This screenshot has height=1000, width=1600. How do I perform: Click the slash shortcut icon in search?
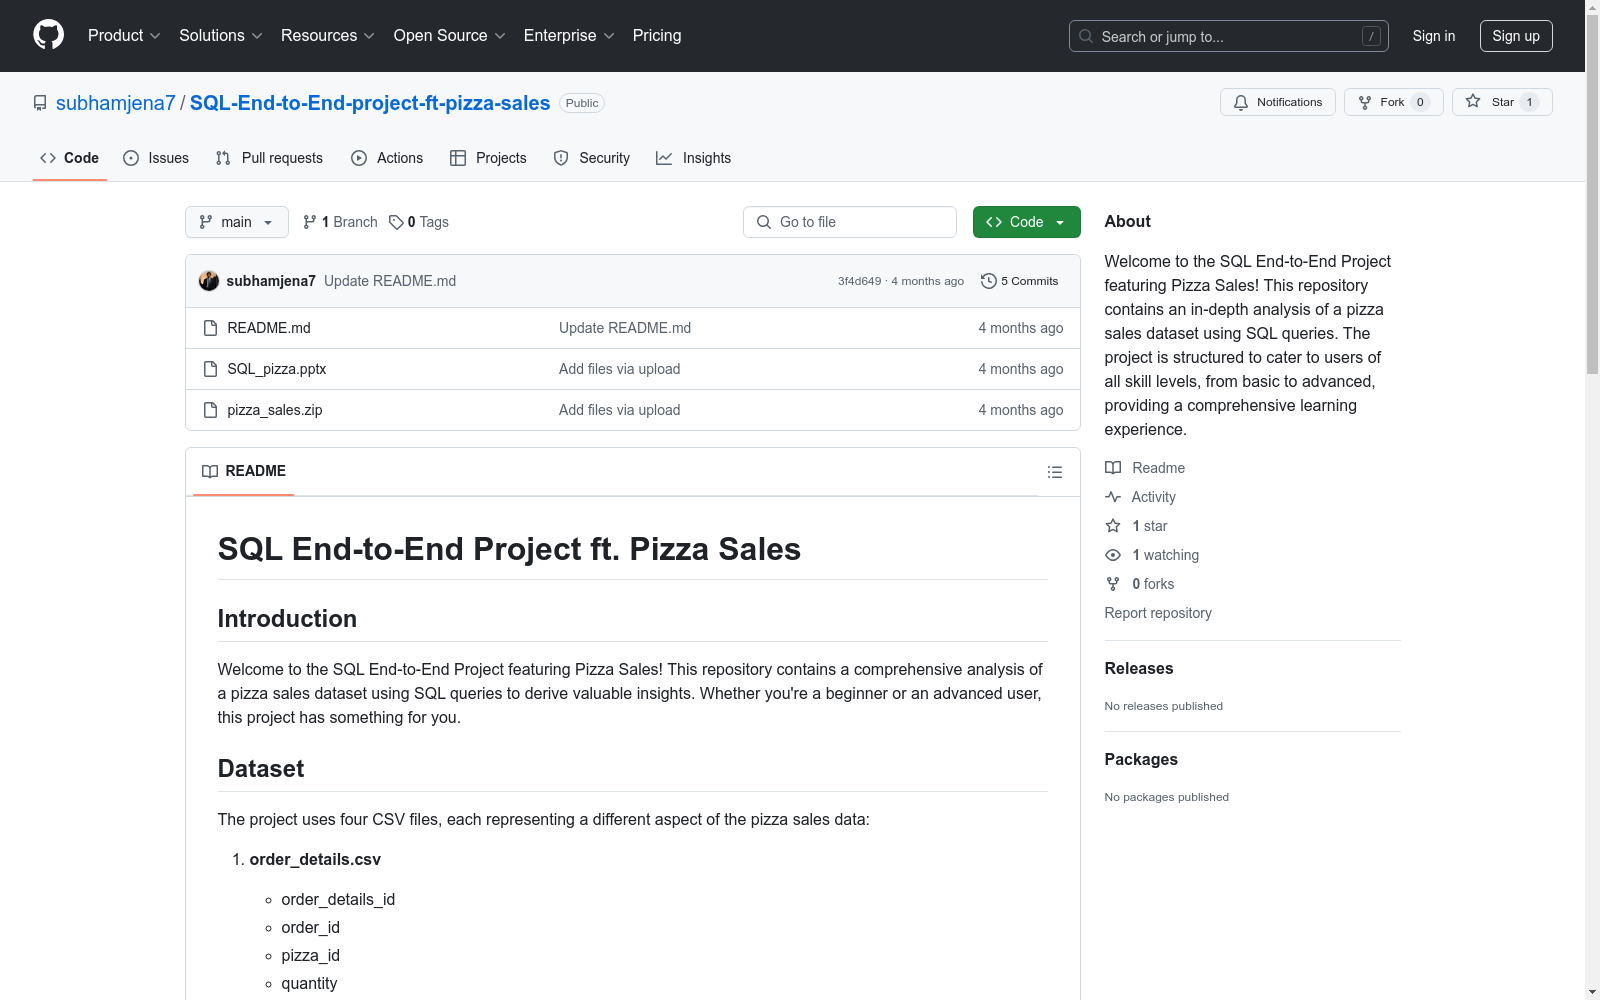(x=1371, y=36)
